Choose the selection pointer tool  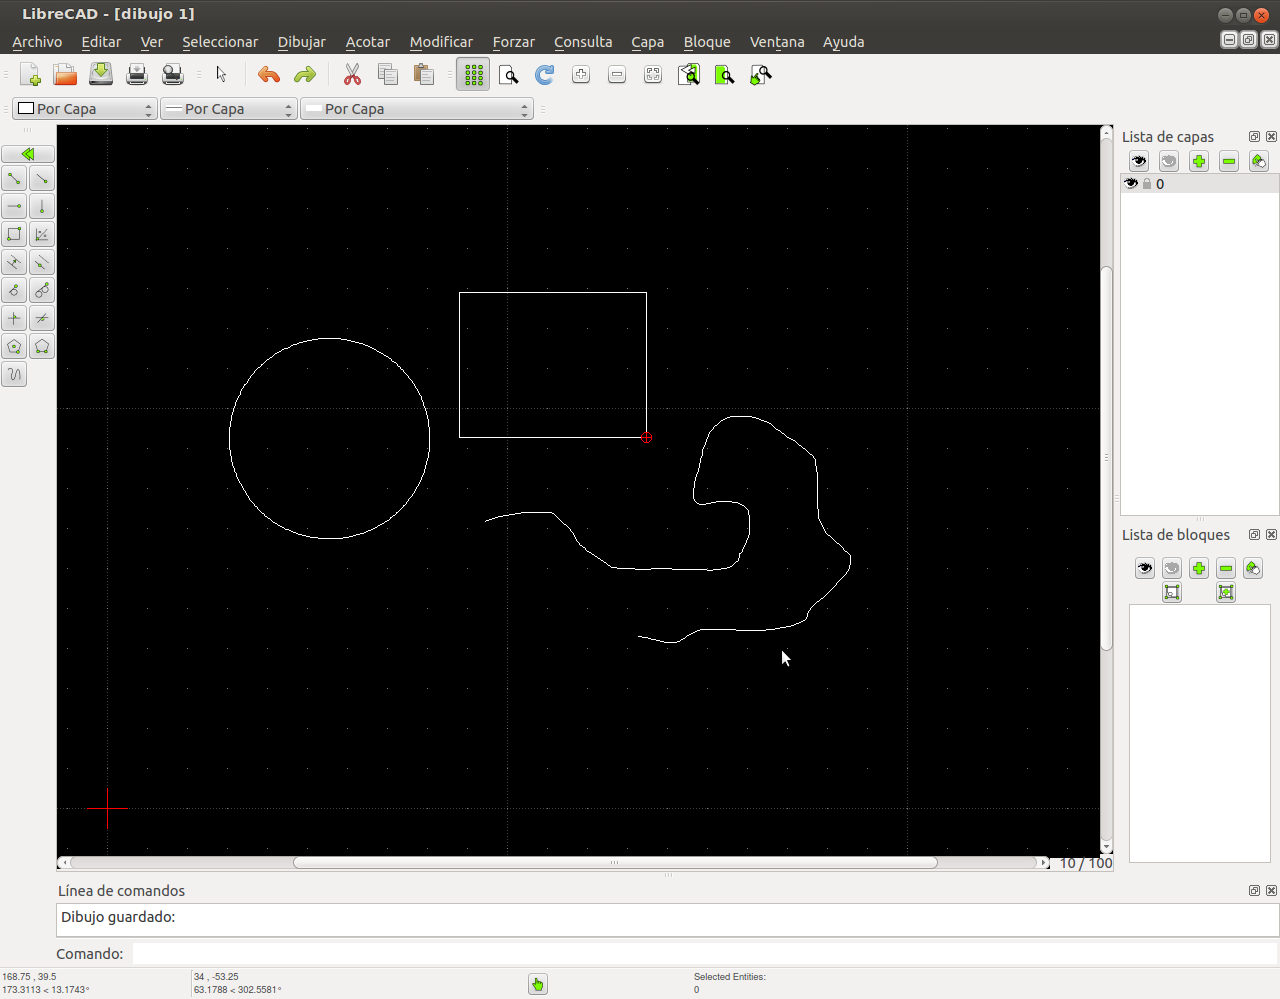pyautogui.click(x=222, y=75)
